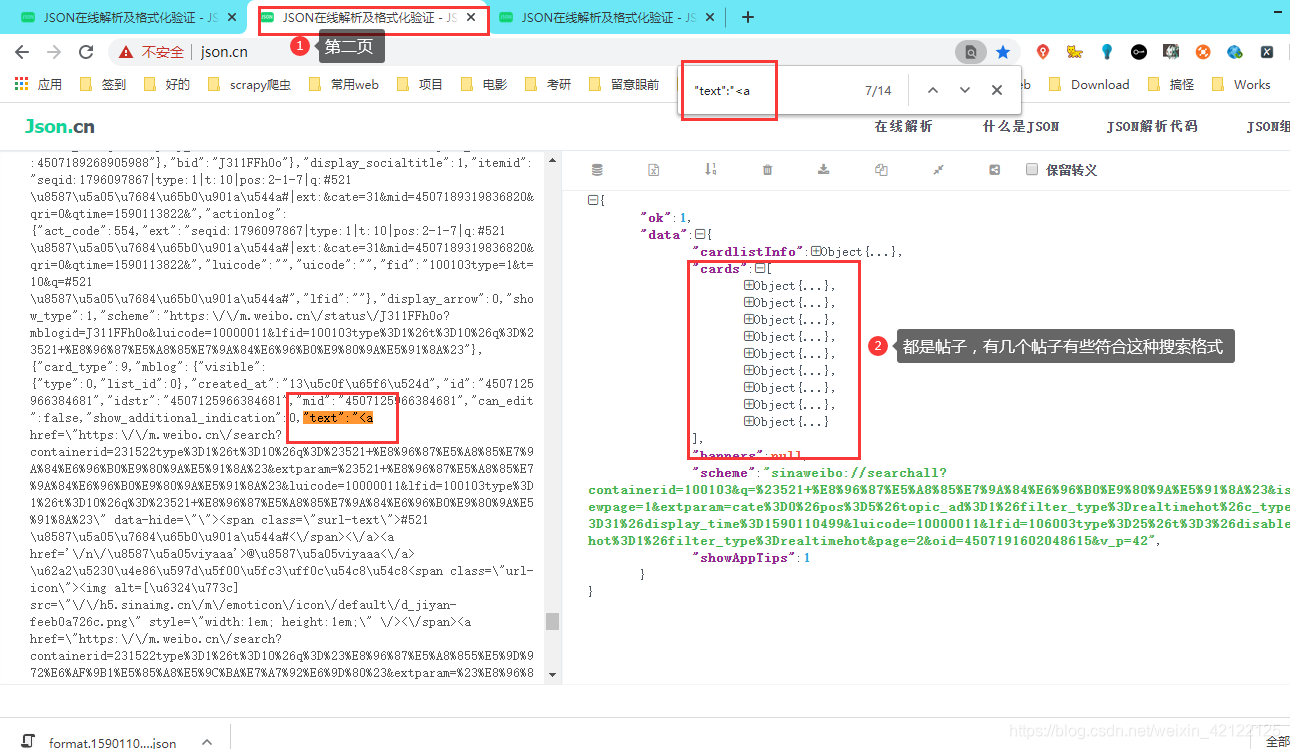Open the JSON解析代码 menu item
Screen dimensions: 1290x749
(x=1151, y=126)
